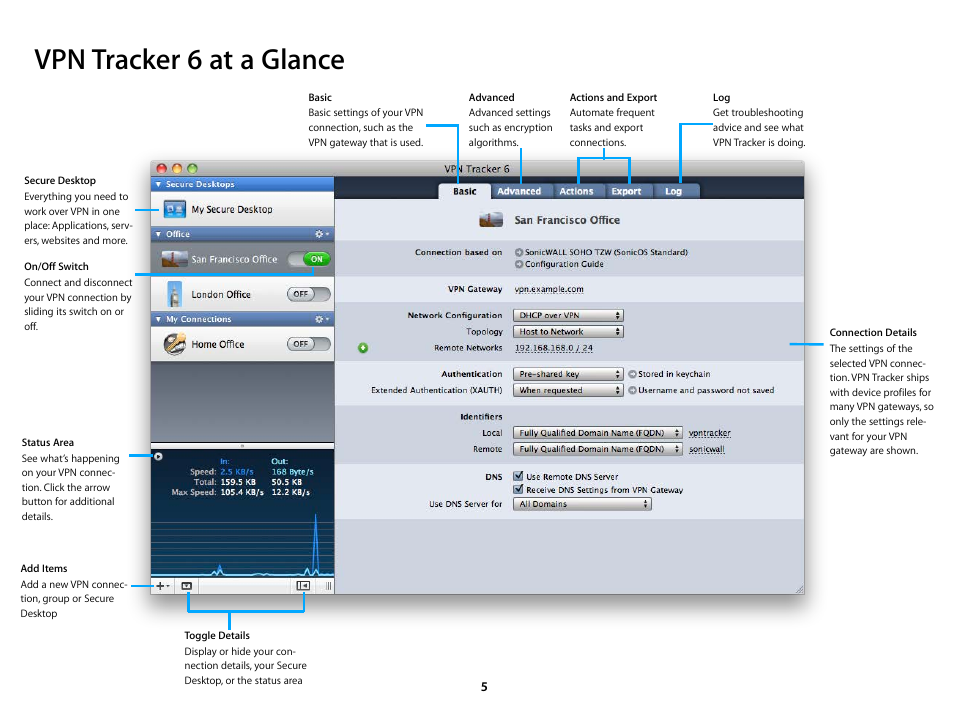Select Home Office connection row
The height and width of the screenshot is (724, 954).
(x=242, y=344)
